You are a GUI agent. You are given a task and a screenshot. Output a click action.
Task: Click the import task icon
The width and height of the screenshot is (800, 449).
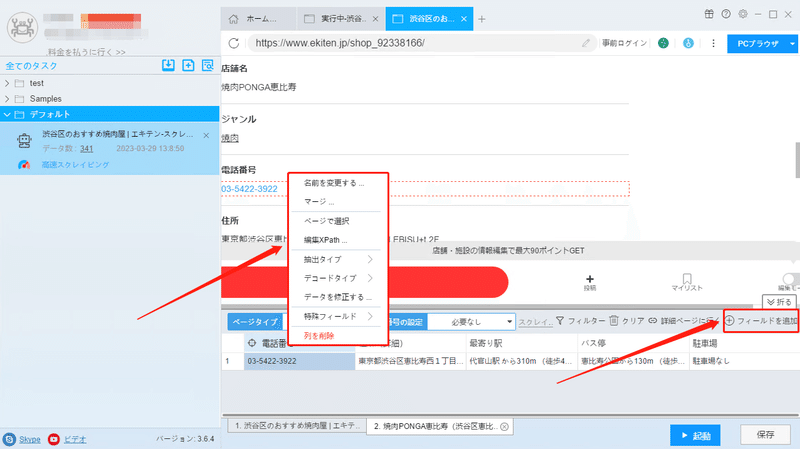tap(168, 65)
